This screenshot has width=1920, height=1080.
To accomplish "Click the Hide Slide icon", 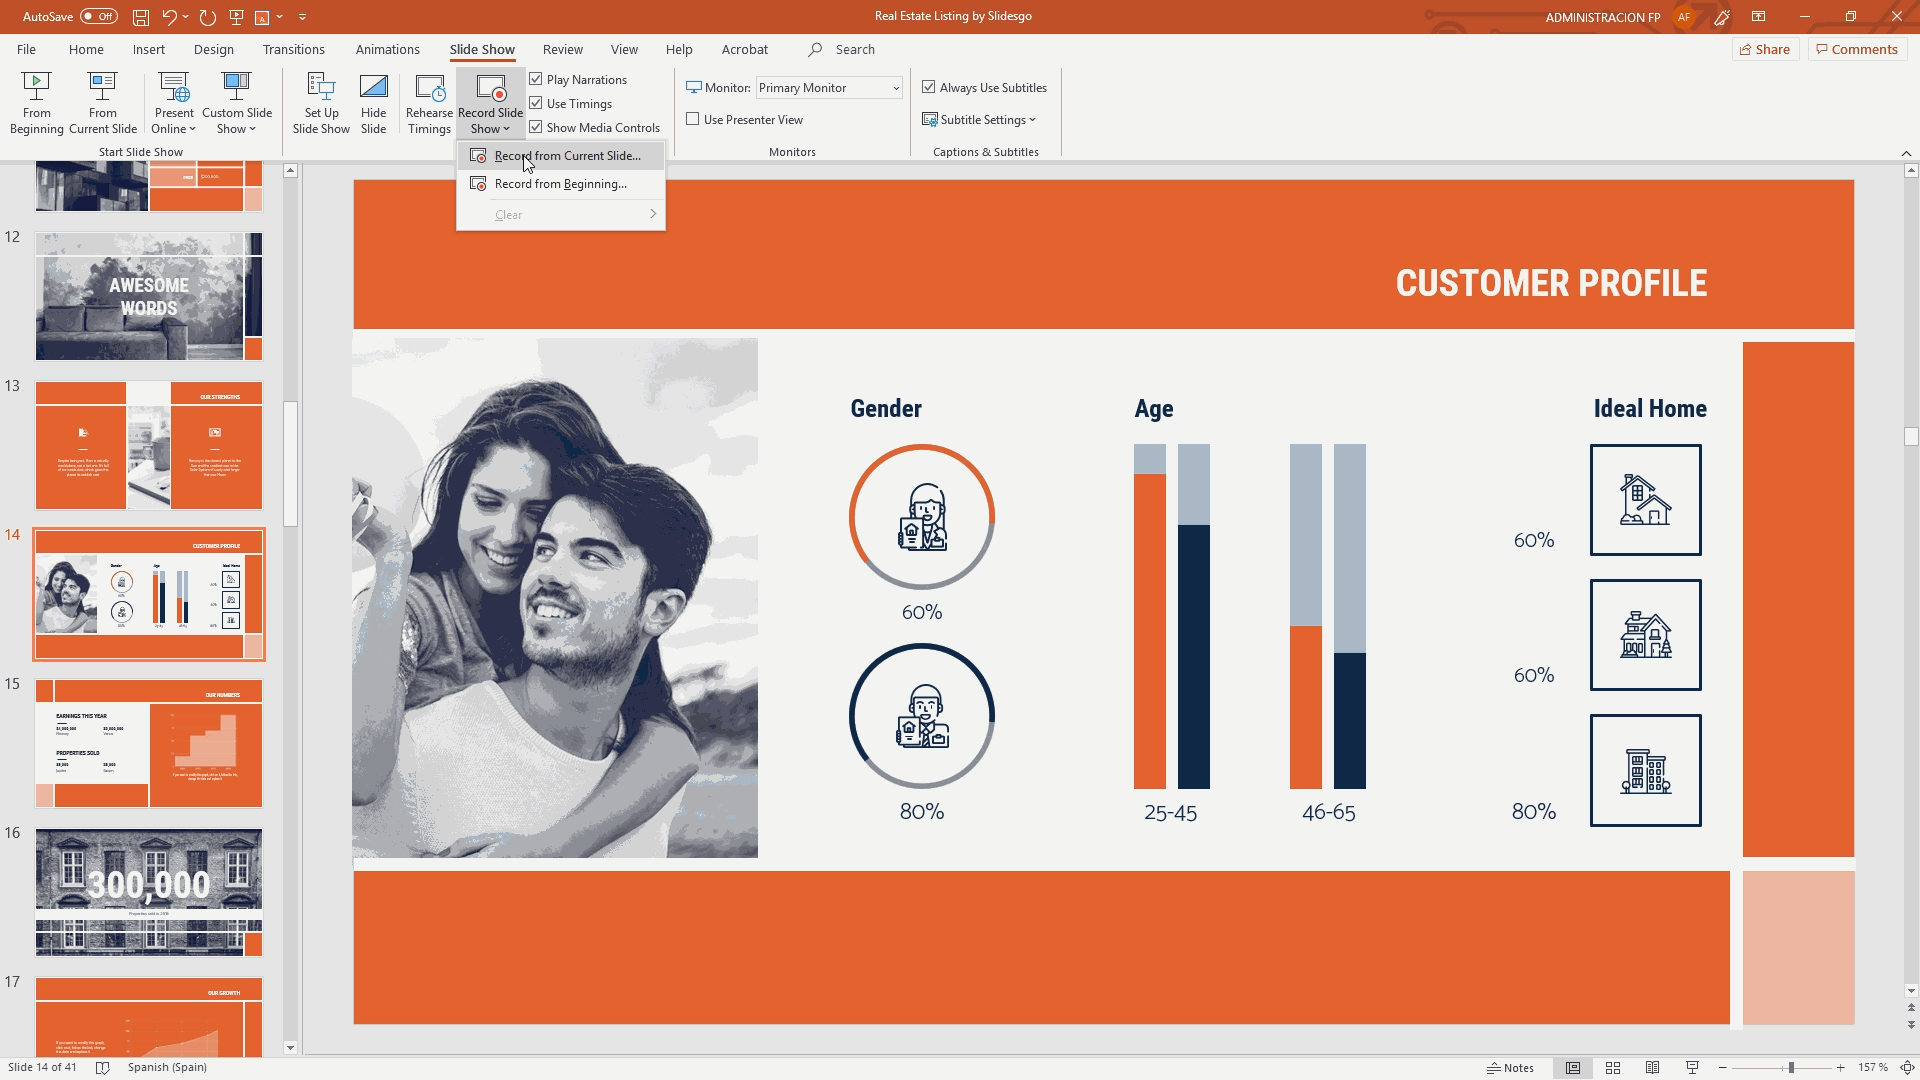I will point(373,88).
